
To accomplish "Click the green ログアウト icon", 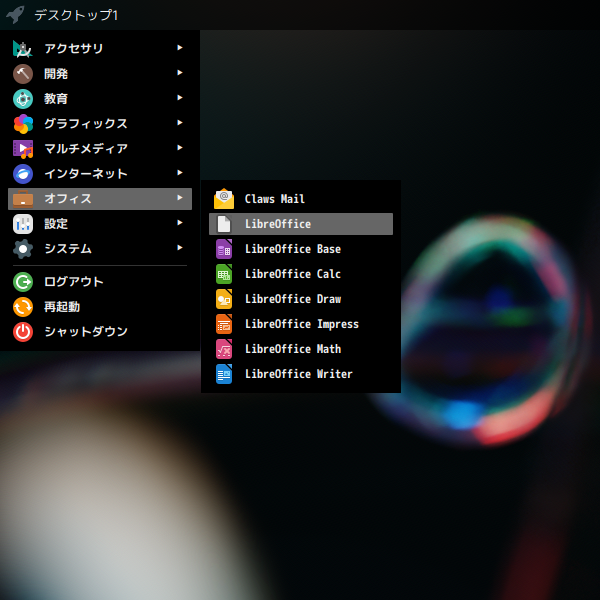I will point(23,282).
